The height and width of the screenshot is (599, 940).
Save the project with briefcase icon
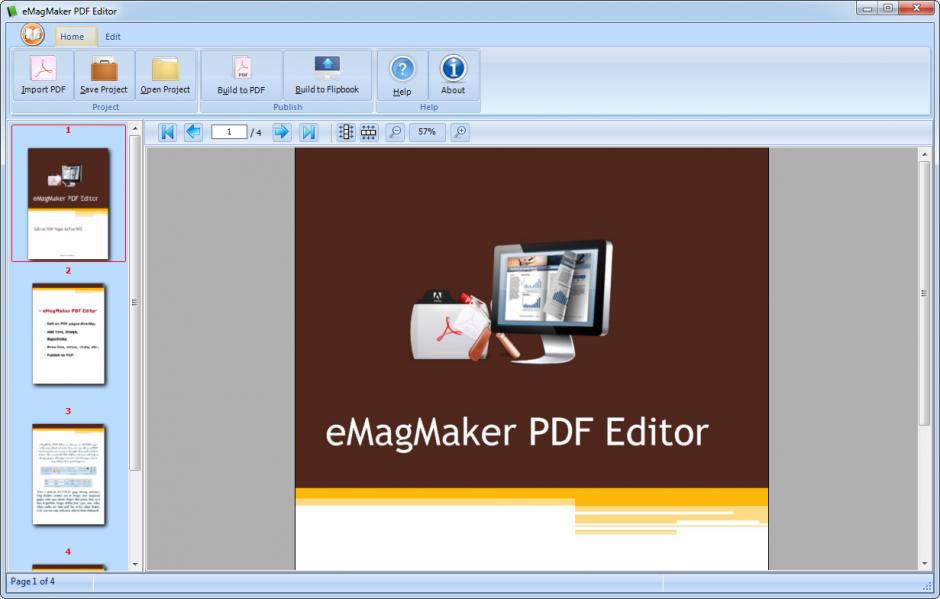coord(104,76)
